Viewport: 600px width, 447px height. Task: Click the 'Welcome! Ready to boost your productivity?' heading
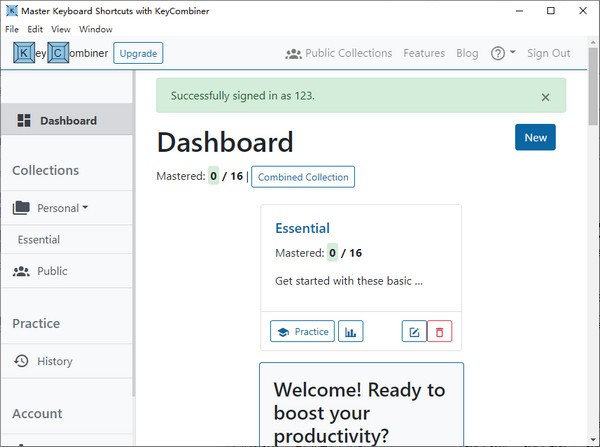[359, 413]
